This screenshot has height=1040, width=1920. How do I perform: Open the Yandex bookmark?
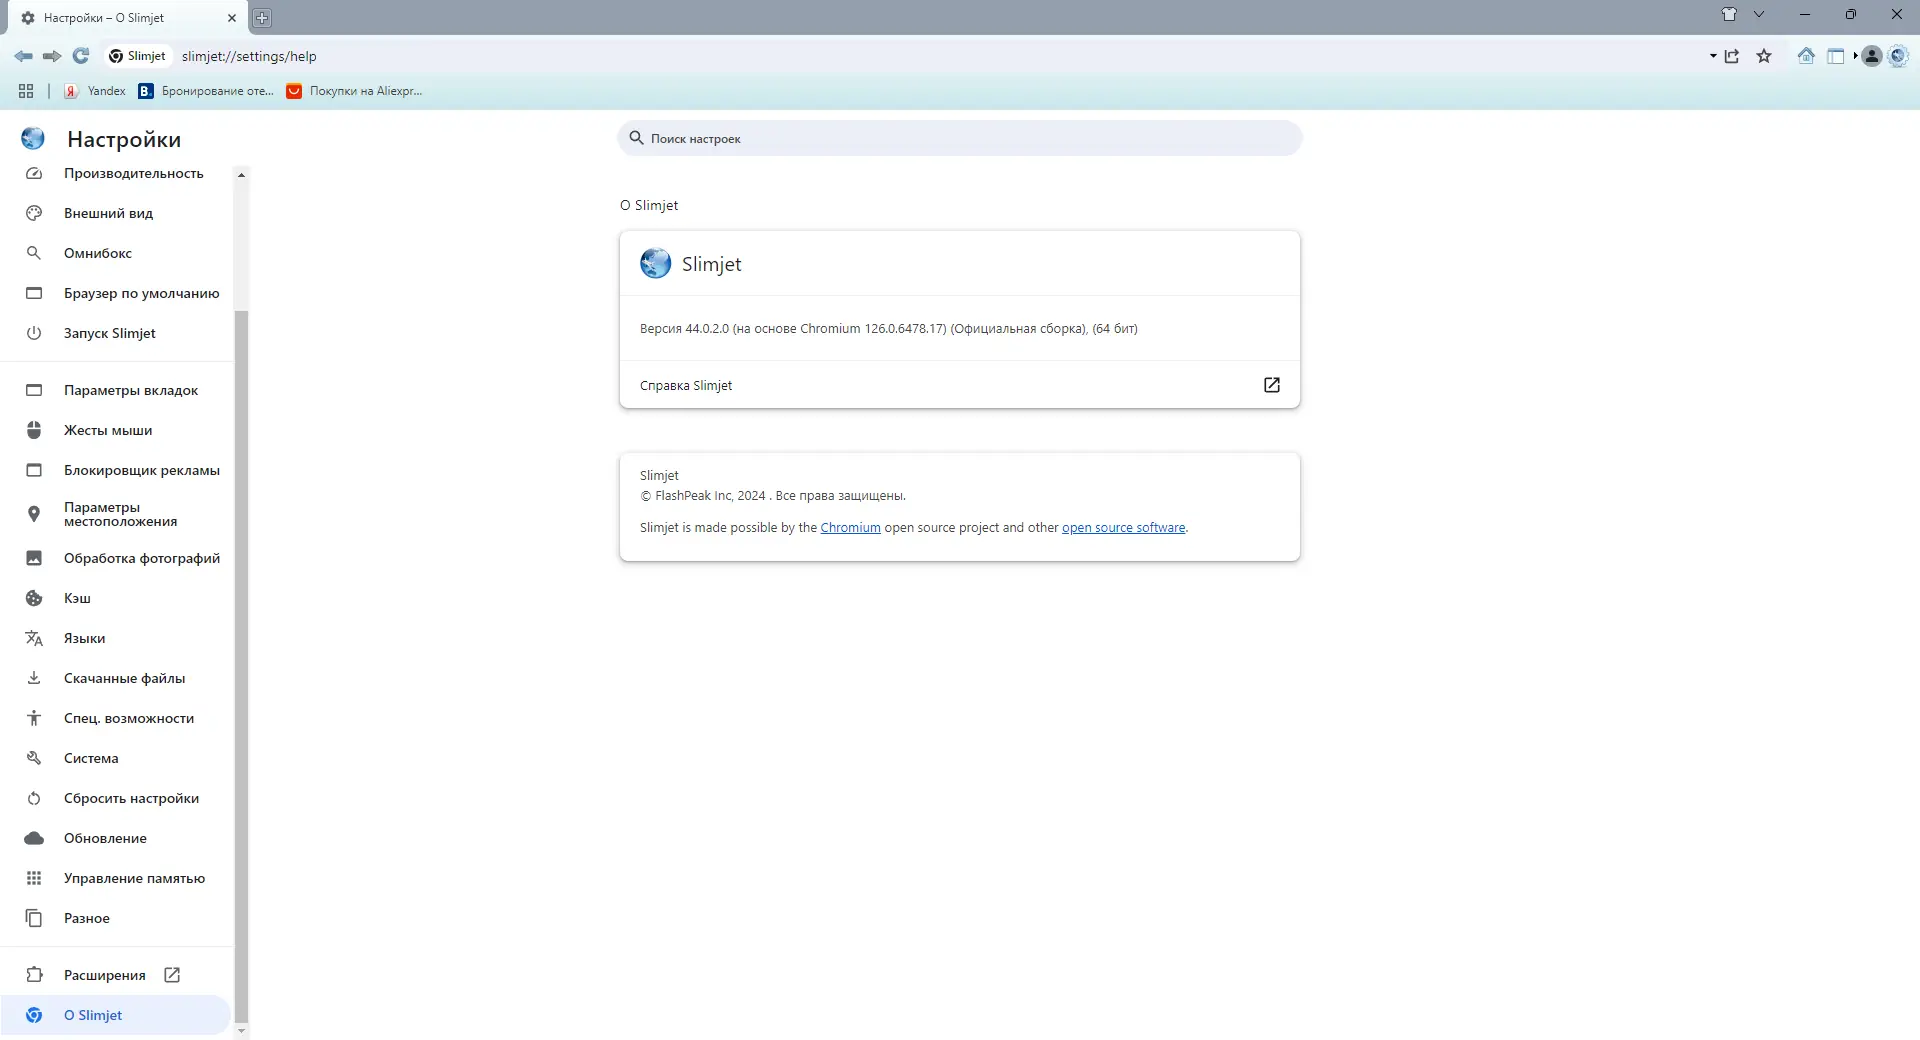(x=95, y=91)
